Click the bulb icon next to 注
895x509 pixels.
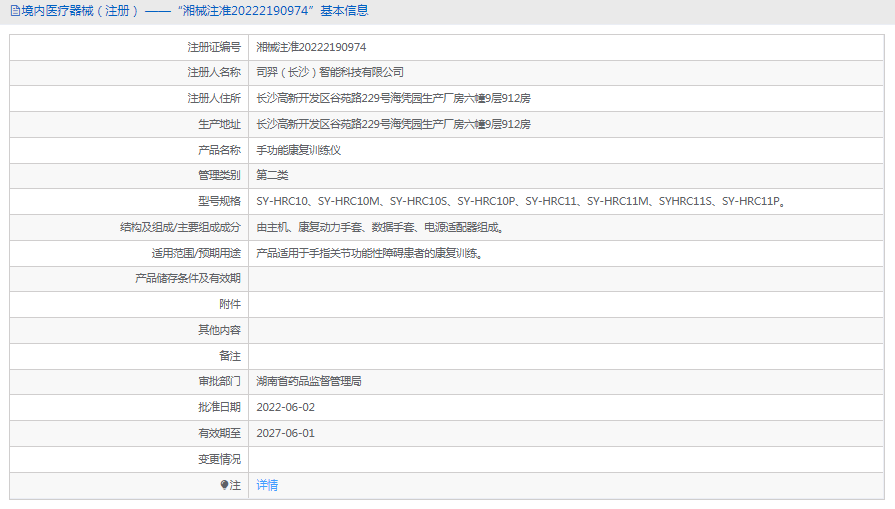224,485
